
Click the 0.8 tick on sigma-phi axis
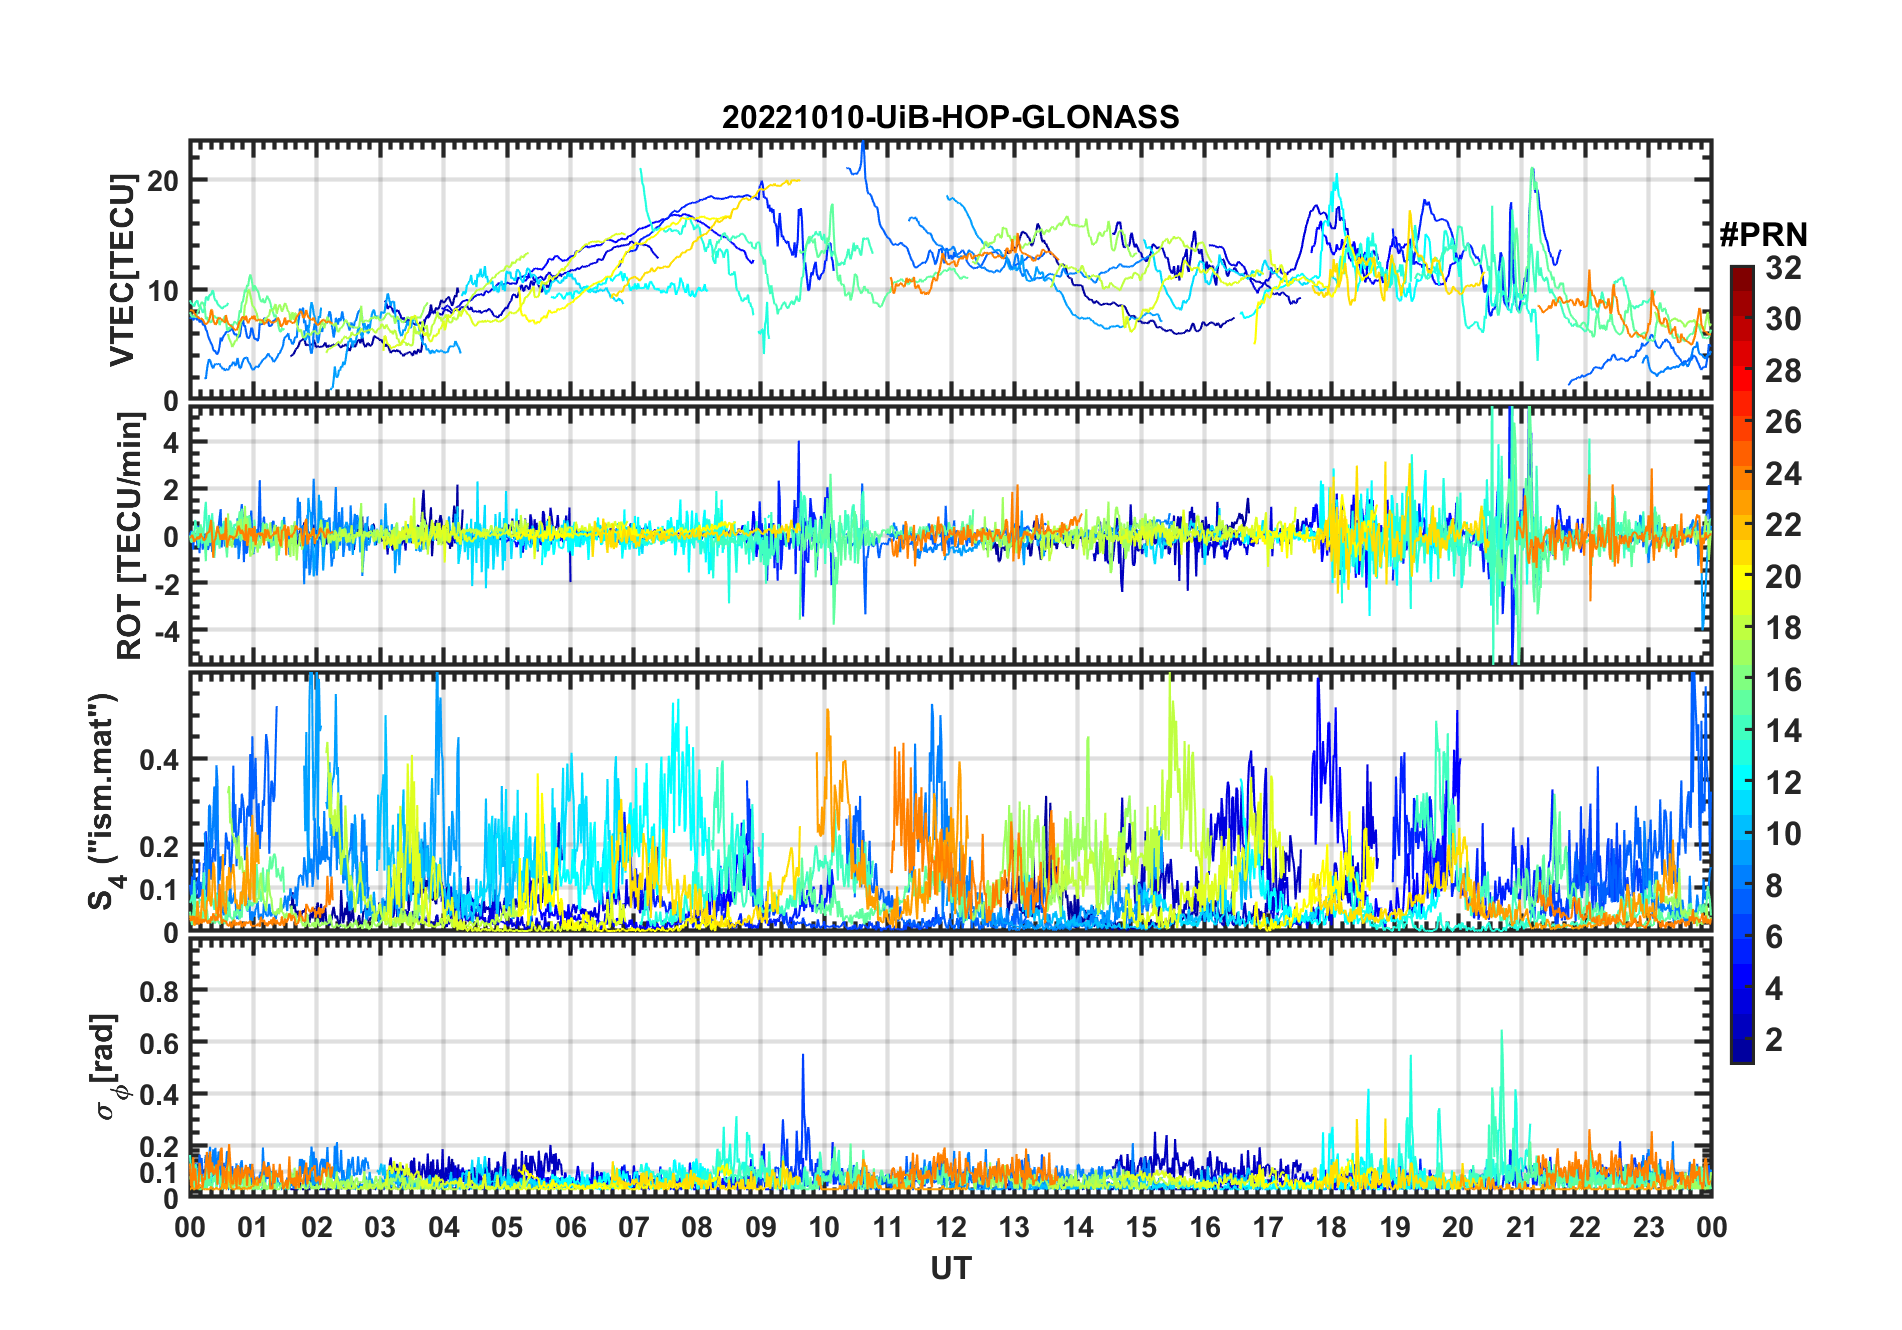click(158, 991)
